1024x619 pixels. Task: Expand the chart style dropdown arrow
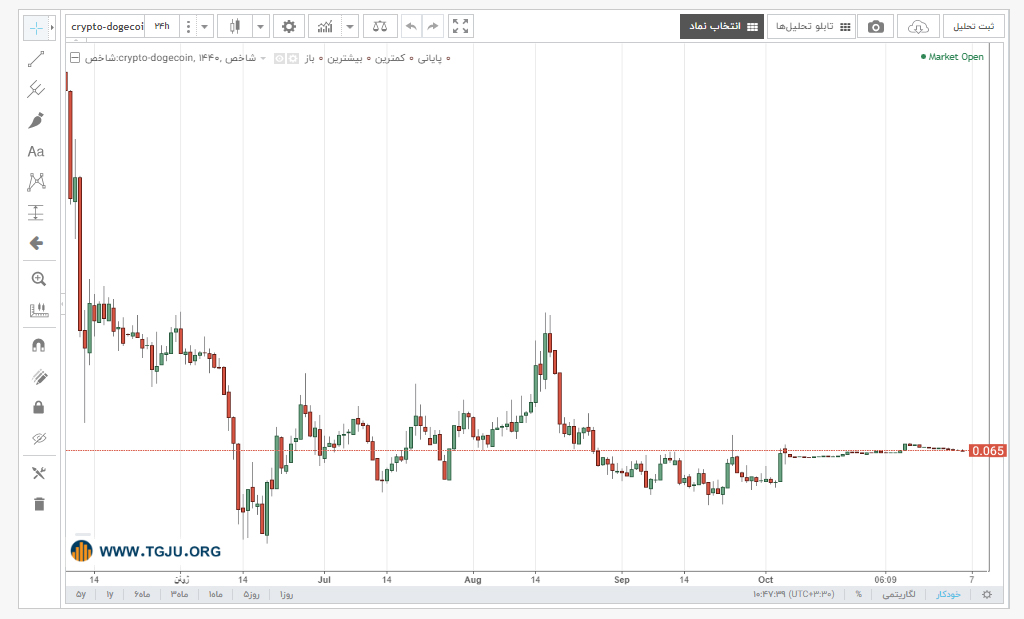pos(261,27)
